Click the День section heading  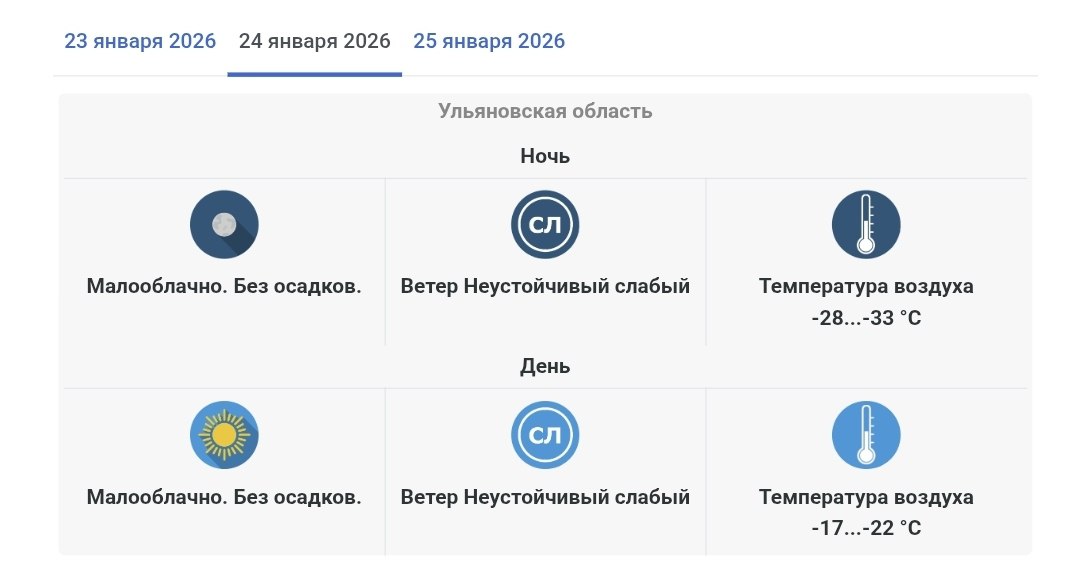pyautogui.click(x=545, y=366)
